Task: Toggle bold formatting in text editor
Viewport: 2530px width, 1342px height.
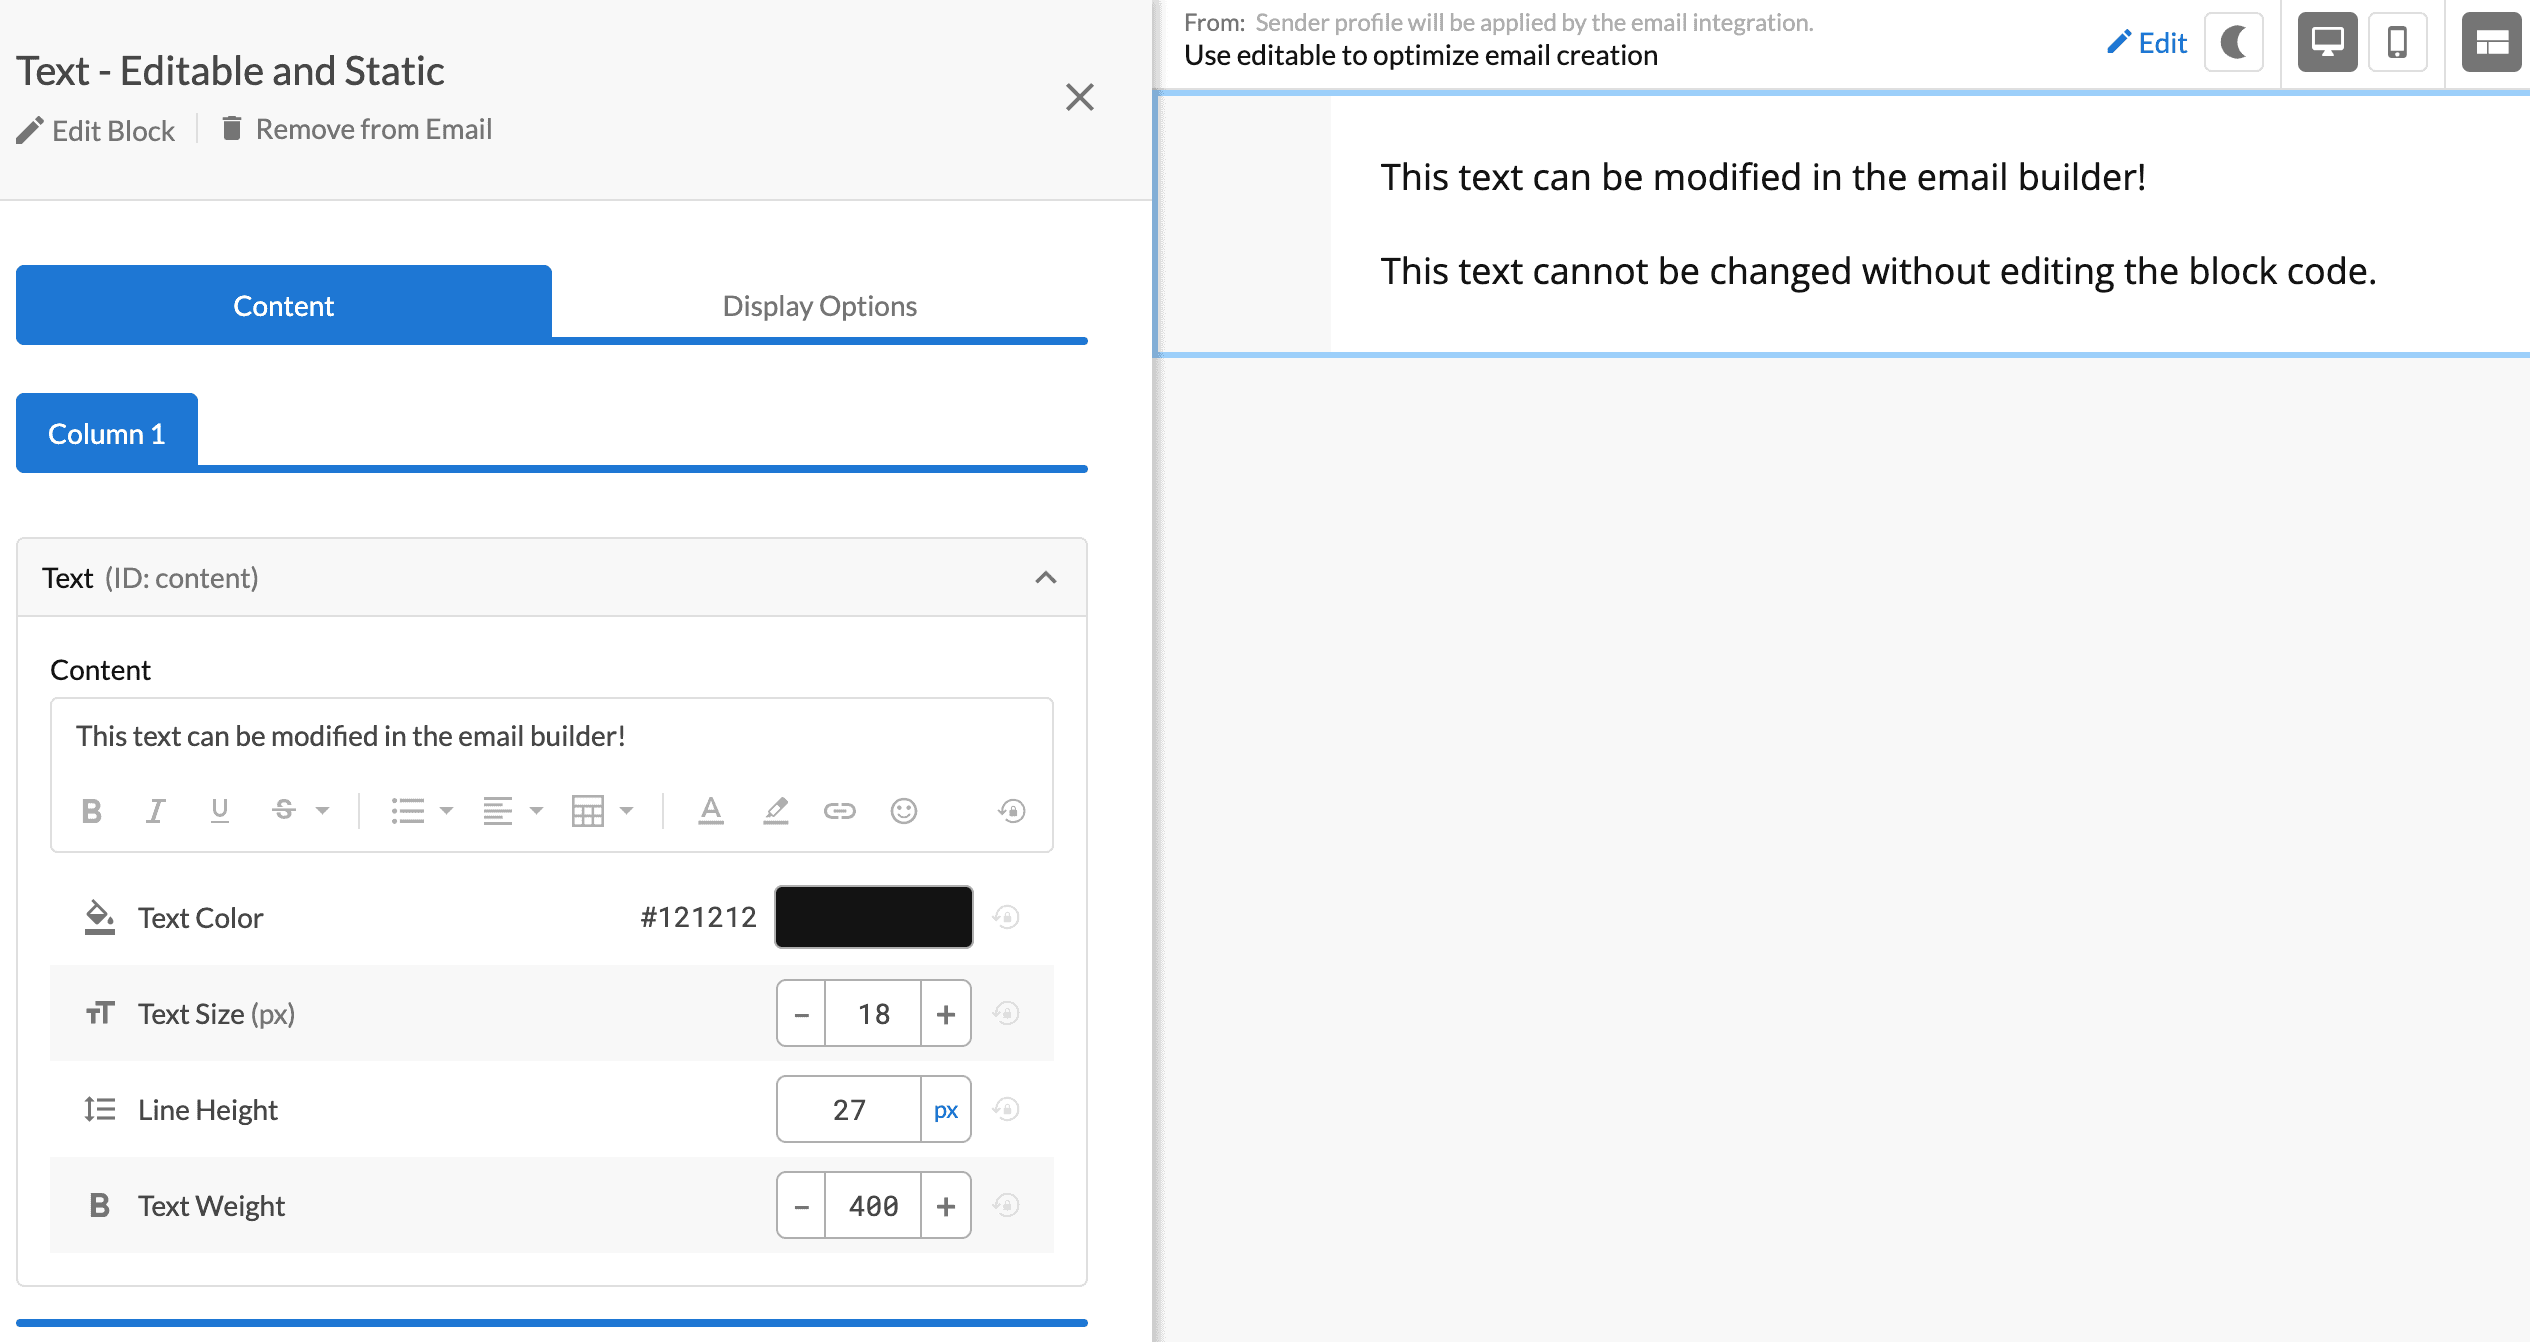Action: tap(92, 811)
